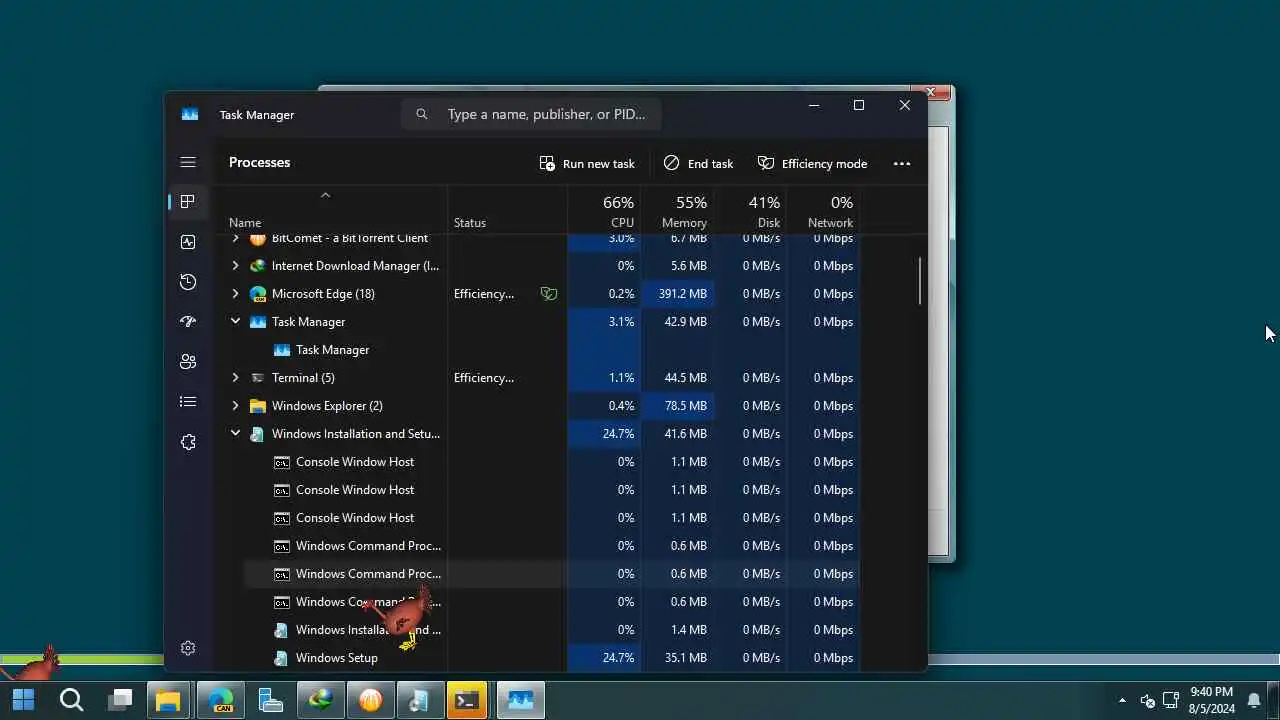Click the Task Manager search box
This screenshot has width=1280, height=720.
531,114
